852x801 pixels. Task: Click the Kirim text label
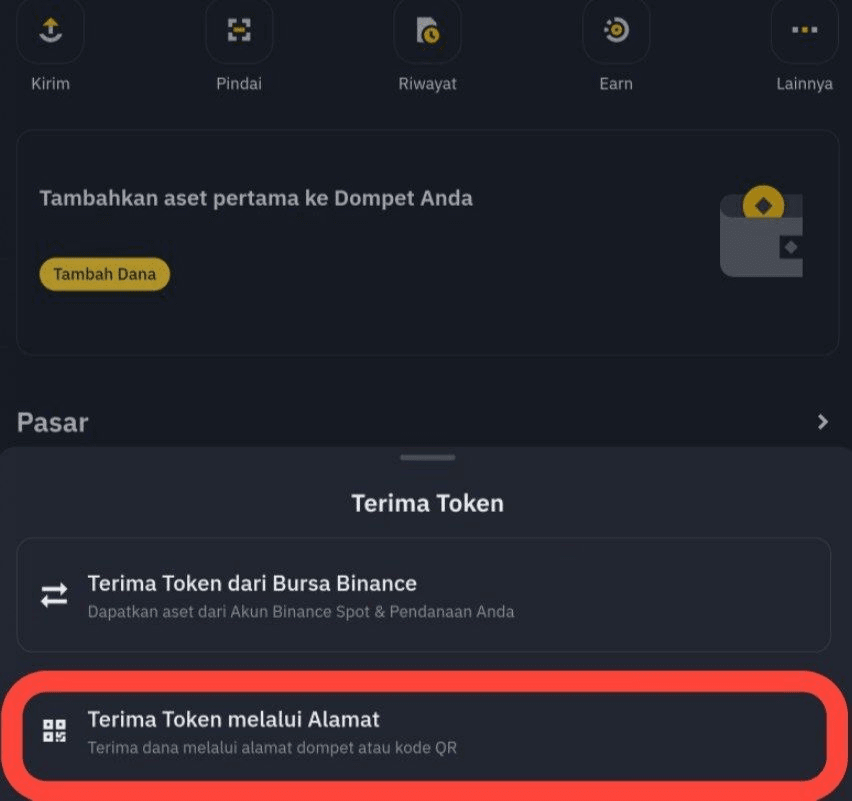[x=50, y=84]
